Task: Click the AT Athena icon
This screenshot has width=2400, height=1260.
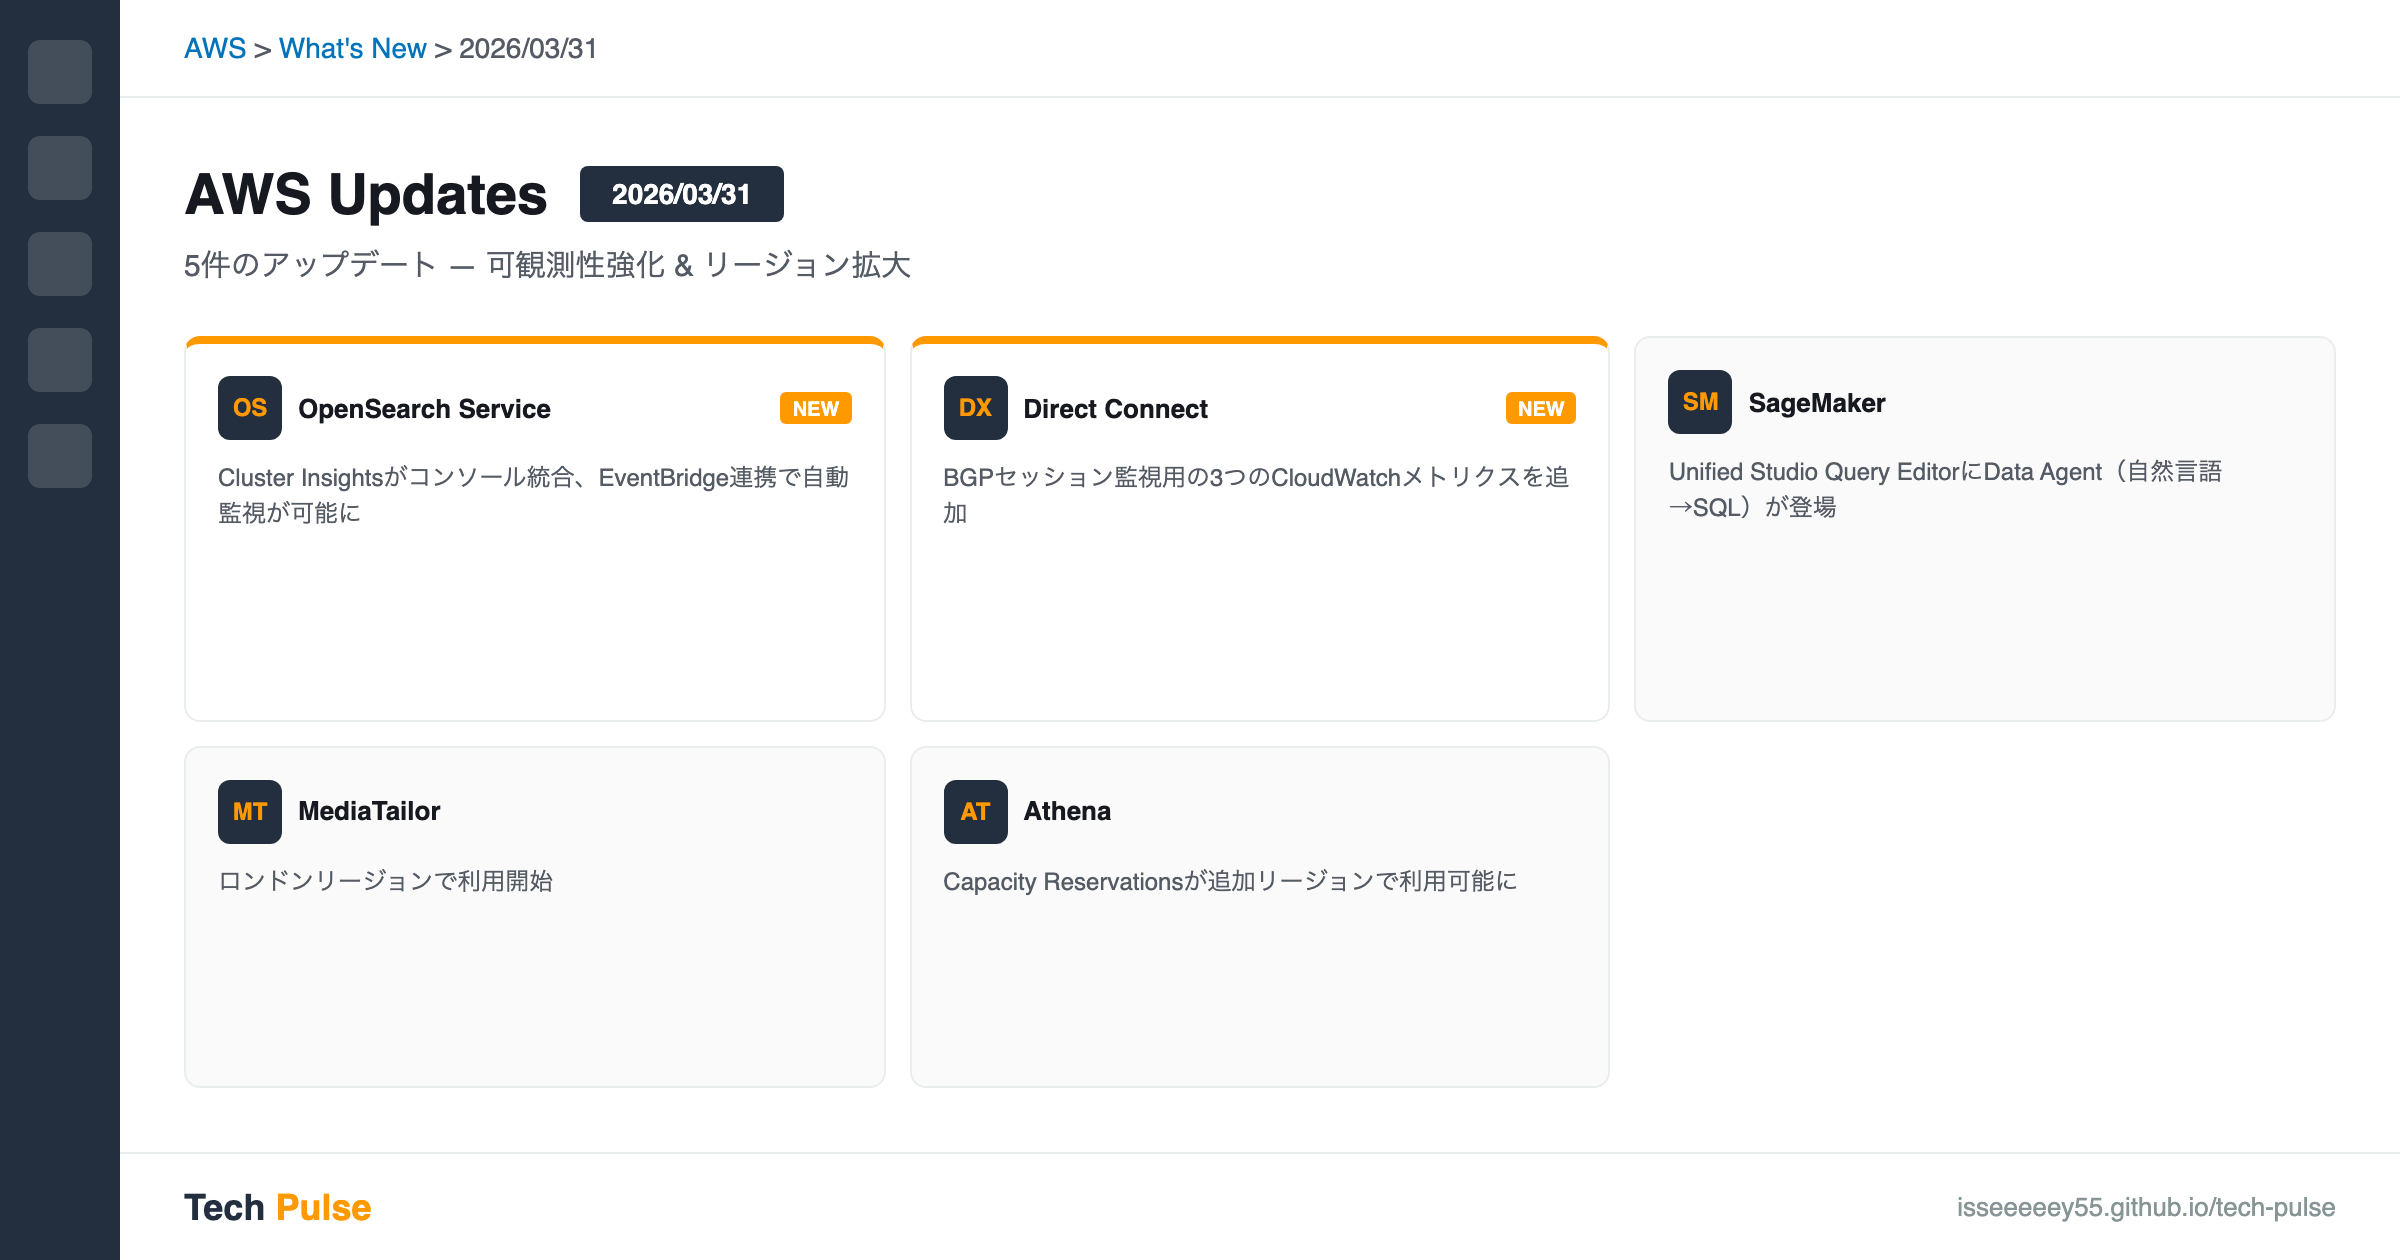Action: pyautogui.click(x=975, y=812)
